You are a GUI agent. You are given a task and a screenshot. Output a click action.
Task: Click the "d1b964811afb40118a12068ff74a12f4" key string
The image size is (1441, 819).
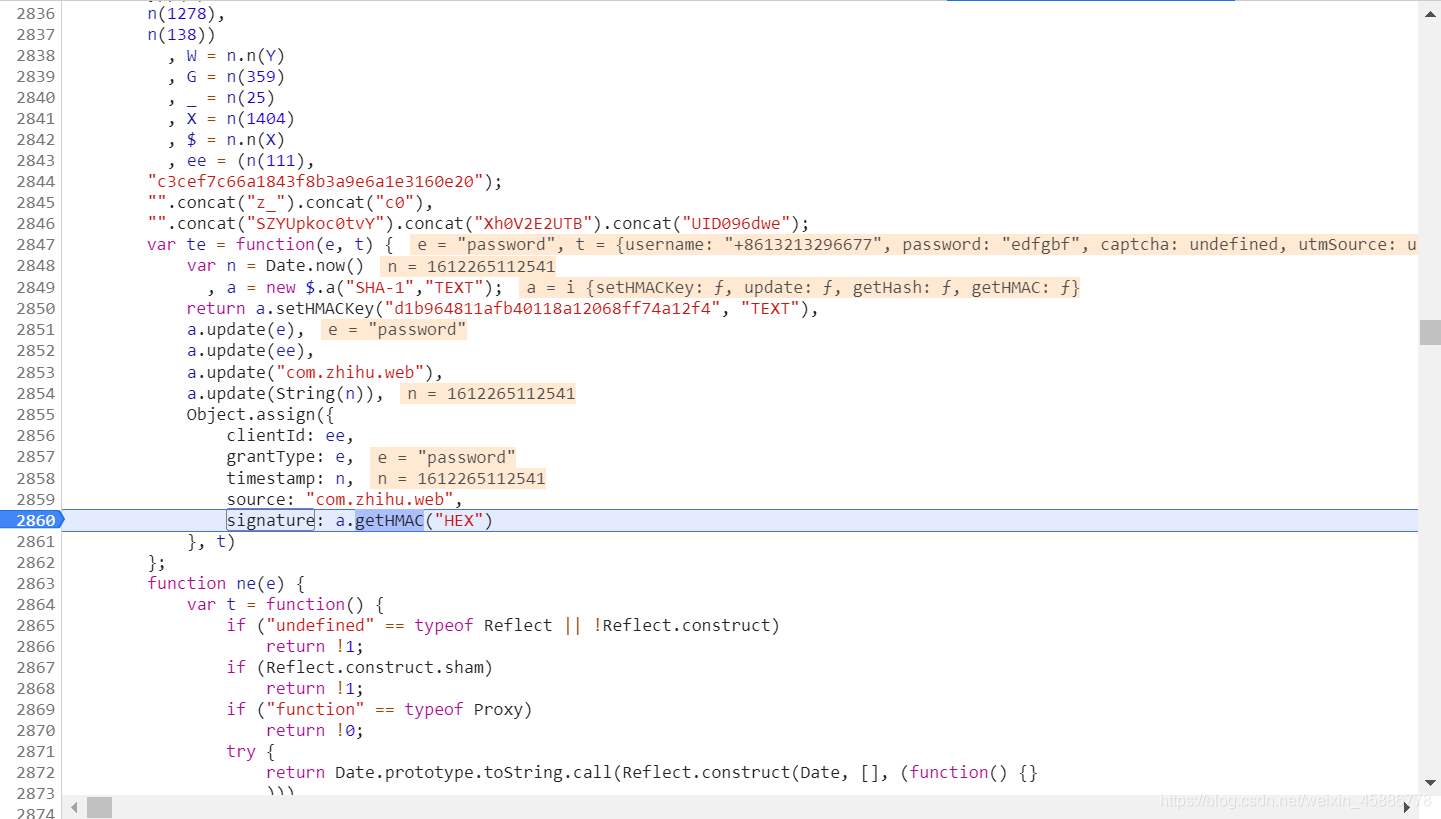coord(553,308)
